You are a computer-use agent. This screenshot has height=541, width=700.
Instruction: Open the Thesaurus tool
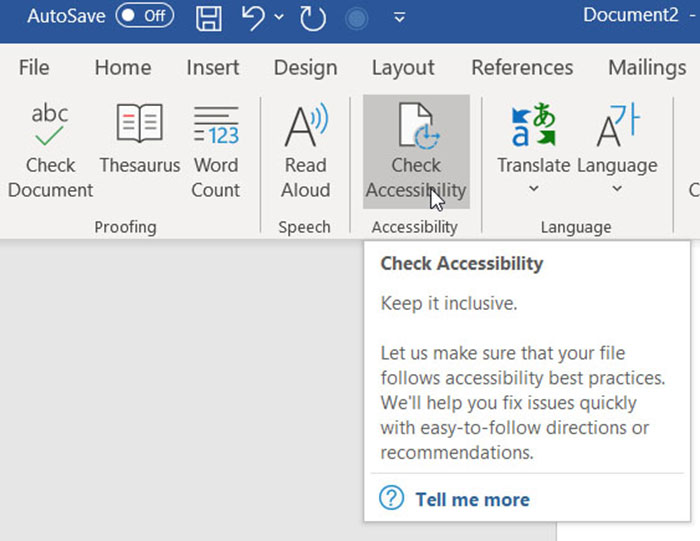tap(139, 126)
